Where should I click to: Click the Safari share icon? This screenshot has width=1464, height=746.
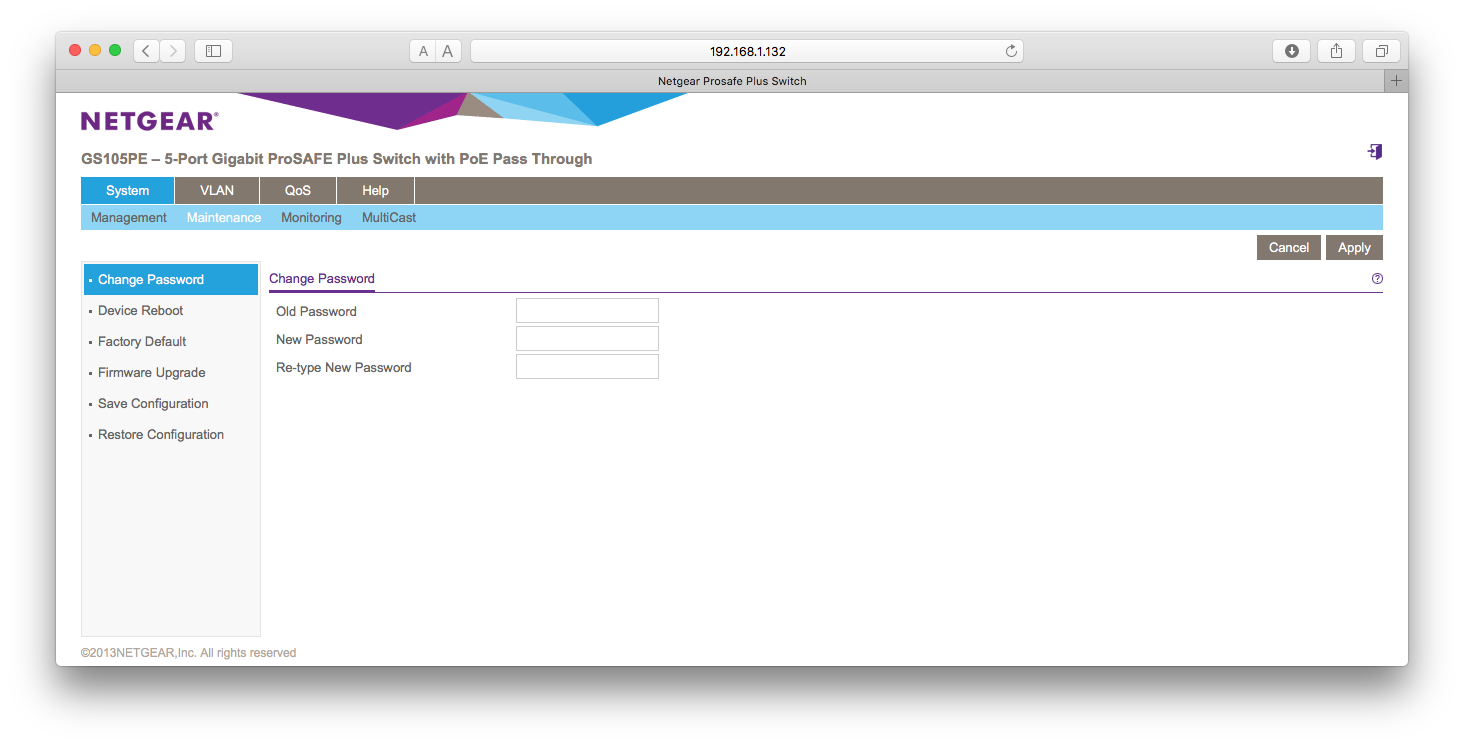[1336, 51]
